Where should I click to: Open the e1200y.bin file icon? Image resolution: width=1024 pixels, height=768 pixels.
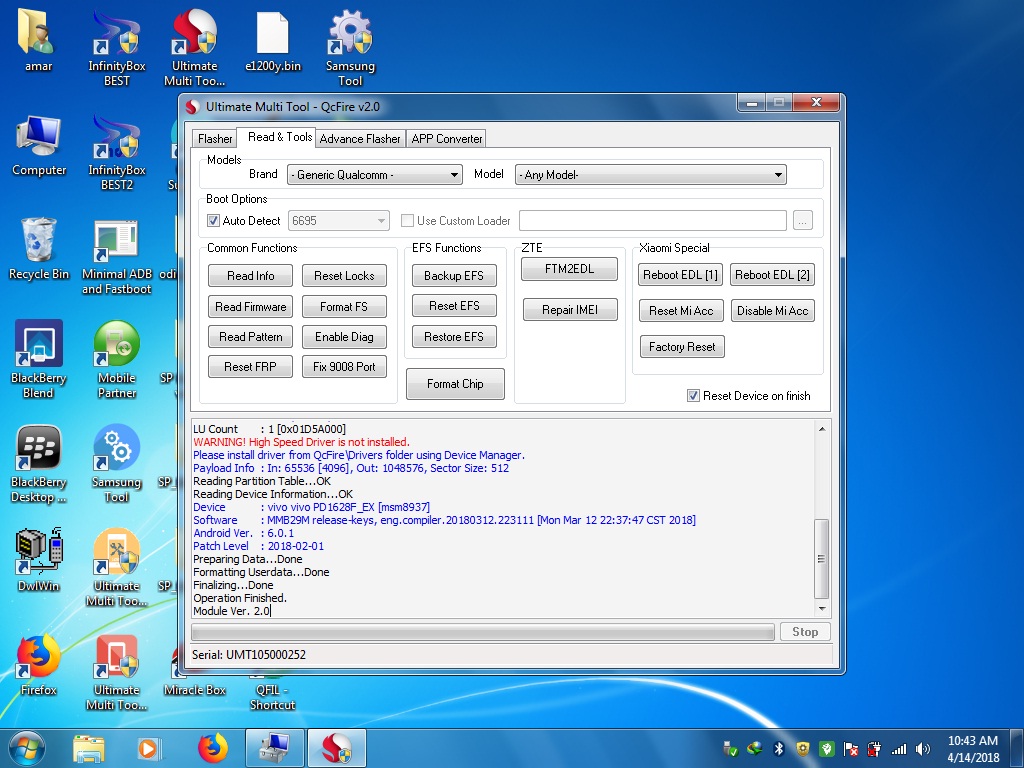(x=272, y=40)
